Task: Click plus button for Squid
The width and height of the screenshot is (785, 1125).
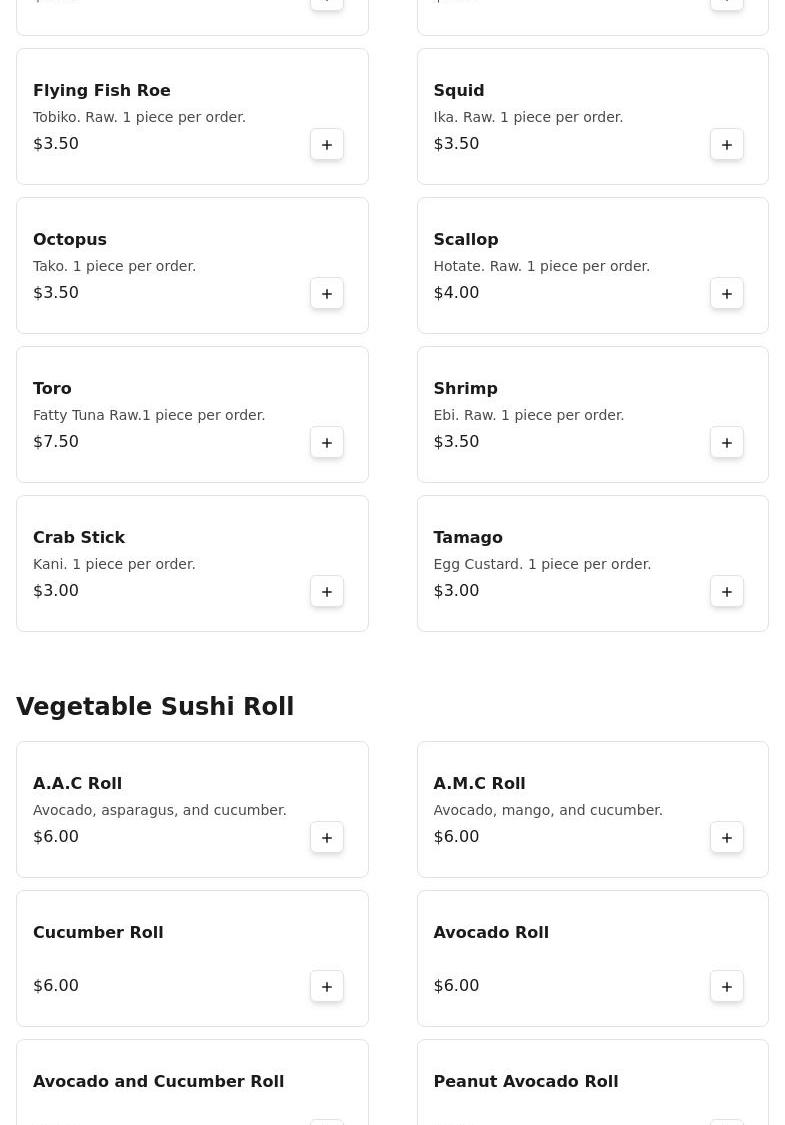Action: [727, 145]
